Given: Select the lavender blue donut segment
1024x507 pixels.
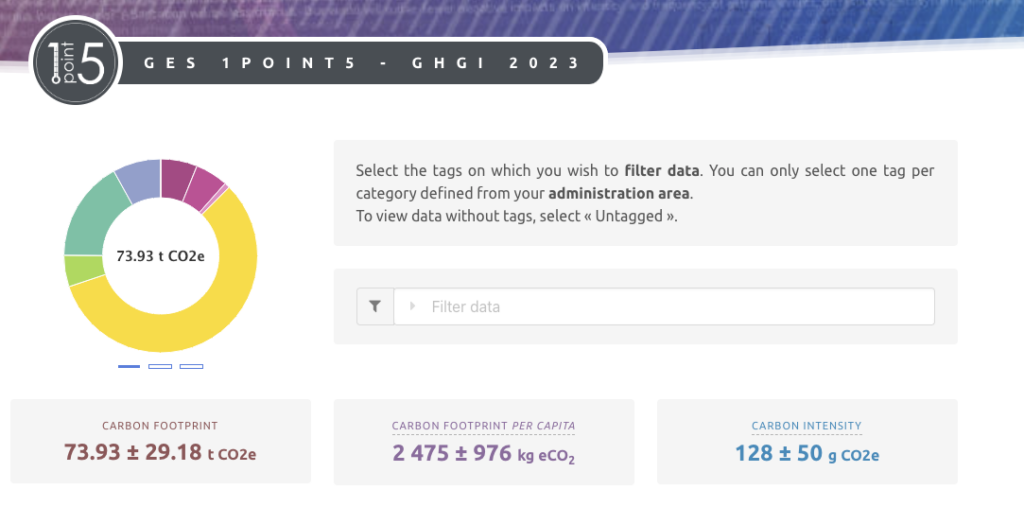Looking at the screenshot, I should pyautogui.click(x=138, y=180).
